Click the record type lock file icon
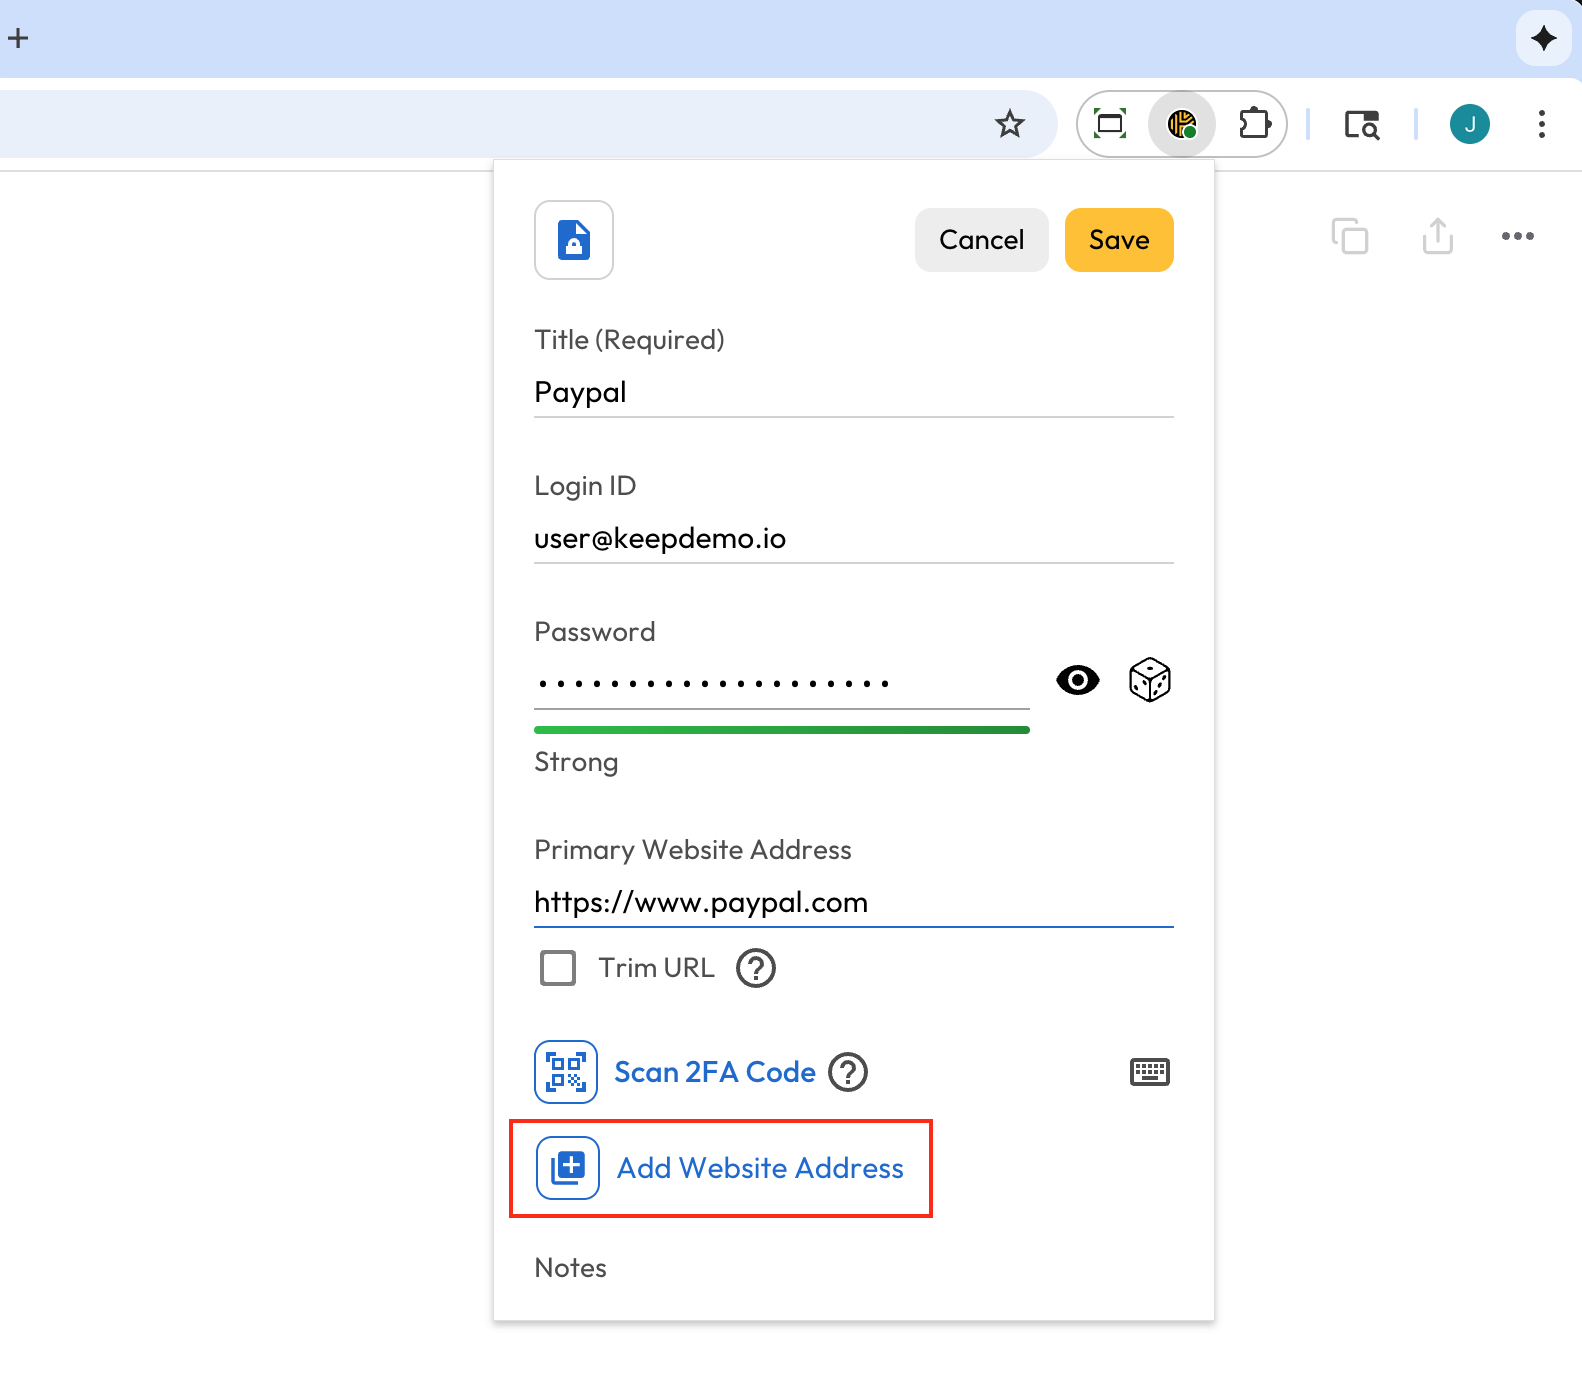1582x1382 pixels. click(574, 240)
